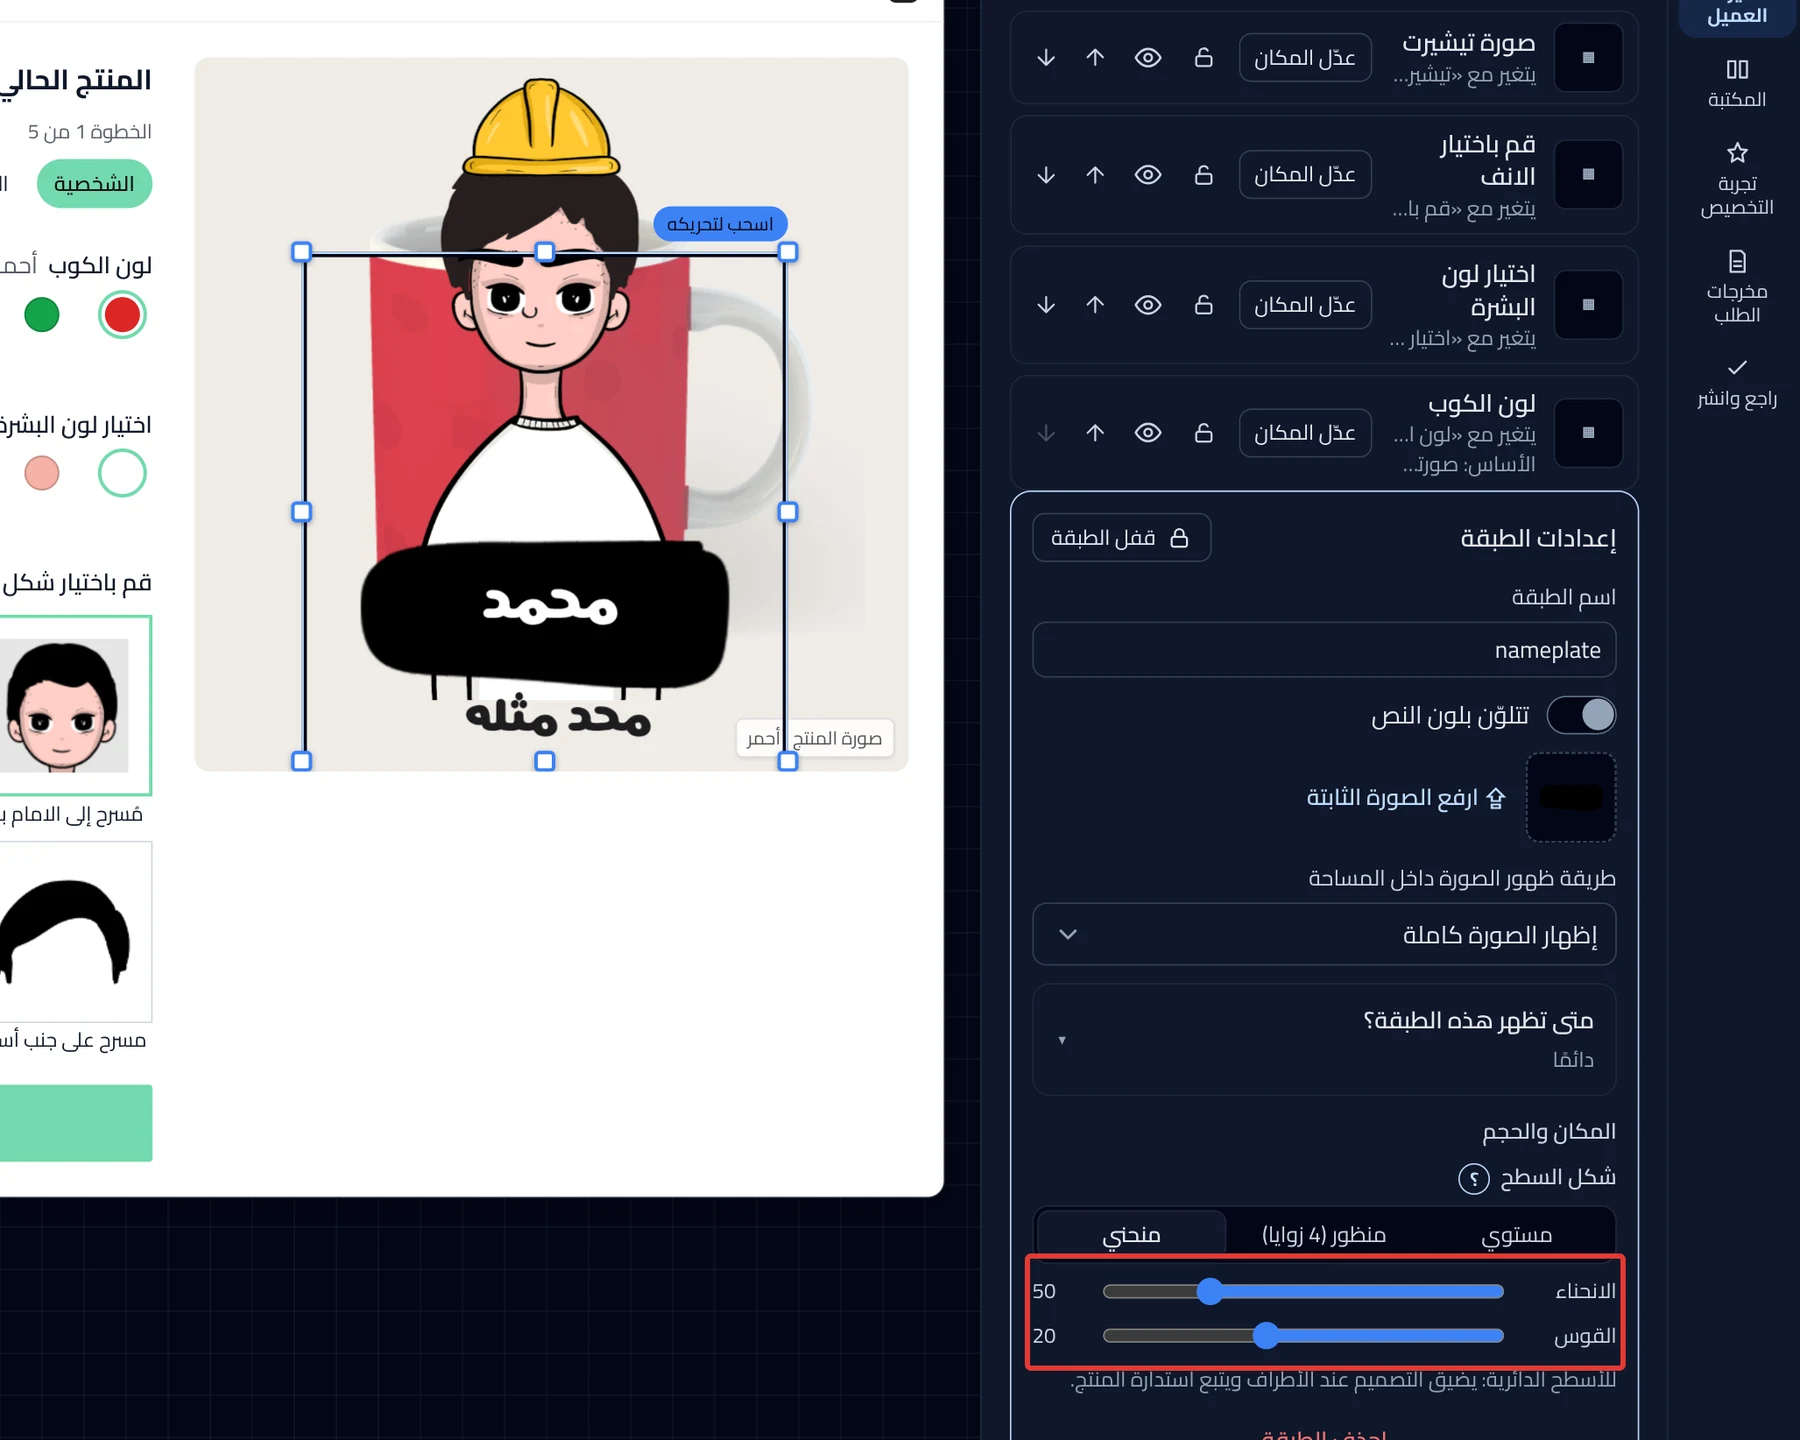The width and height of the screenshot is (1800, 1440).
Task: Click عدّل المكان for لون الكوب
Action: click(1305, 433)
